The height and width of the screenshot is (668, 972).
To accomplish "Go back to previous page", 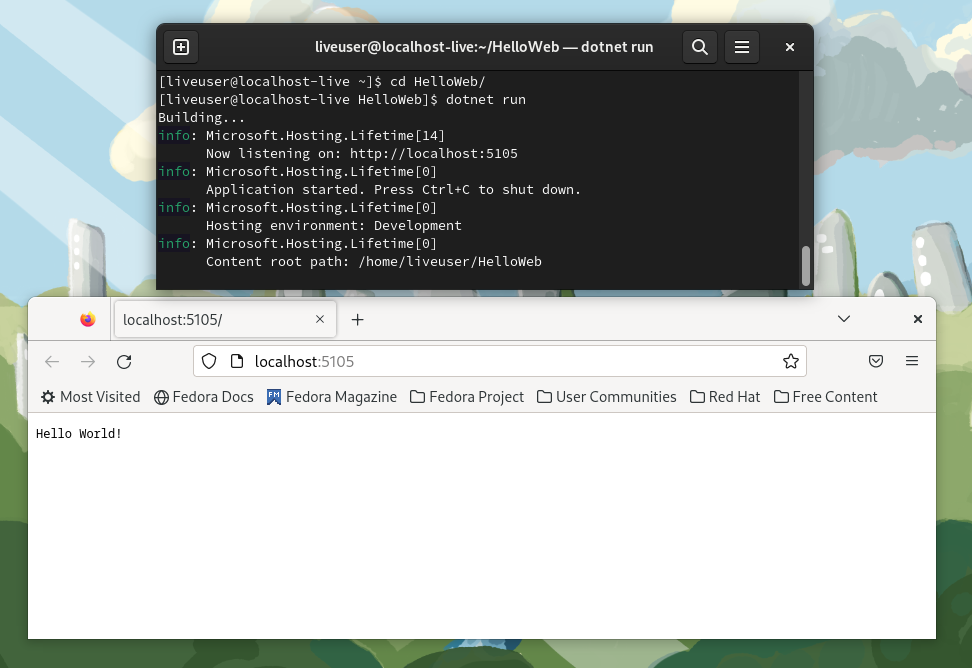I will pos(52,361).
